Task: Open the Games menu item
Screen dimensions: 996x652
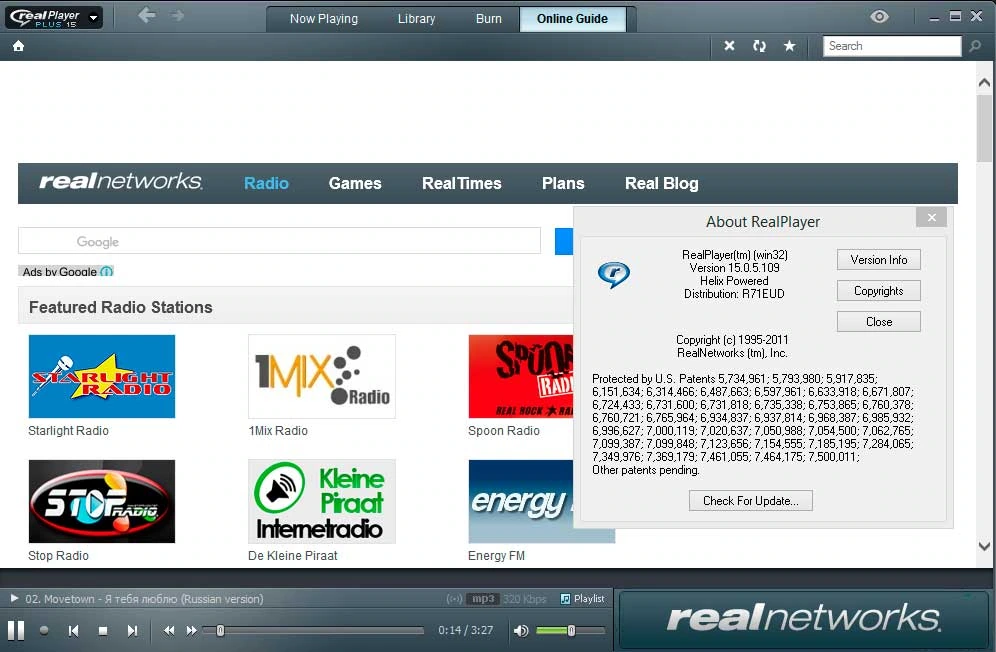Action: point(355,183)
